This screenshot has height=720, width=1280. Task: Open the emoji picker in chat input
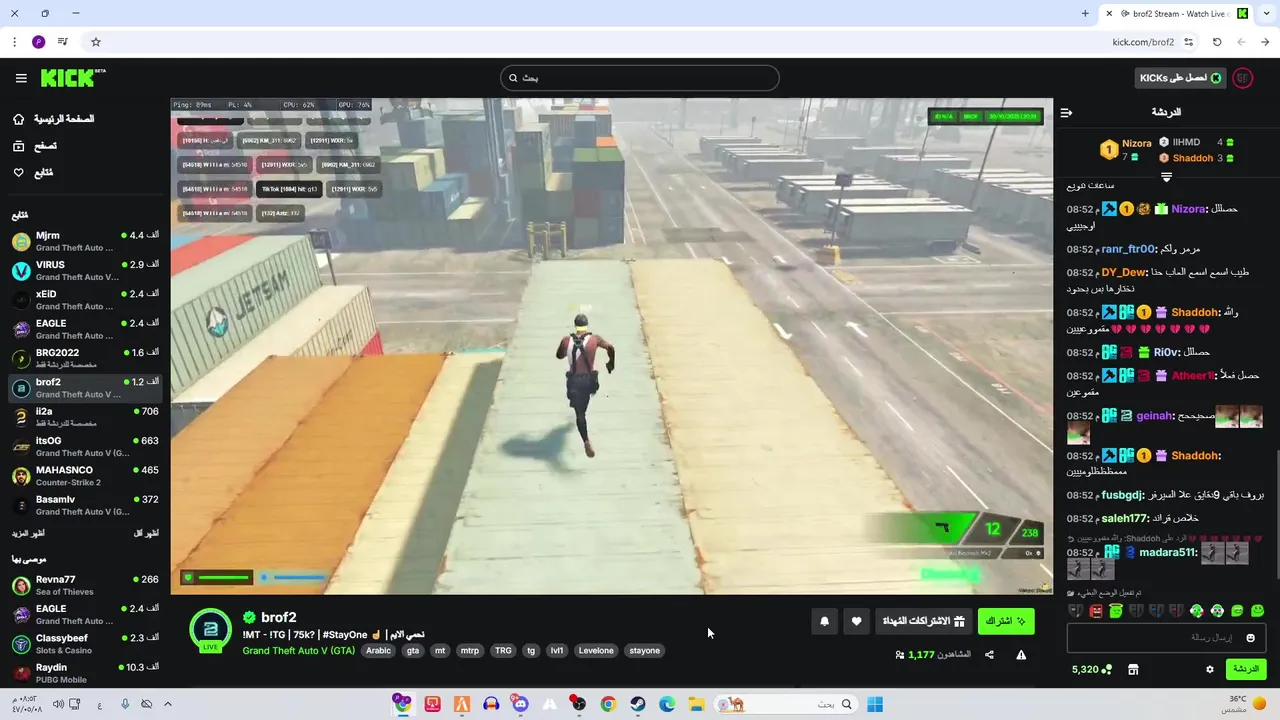(x=1250, y=638)
